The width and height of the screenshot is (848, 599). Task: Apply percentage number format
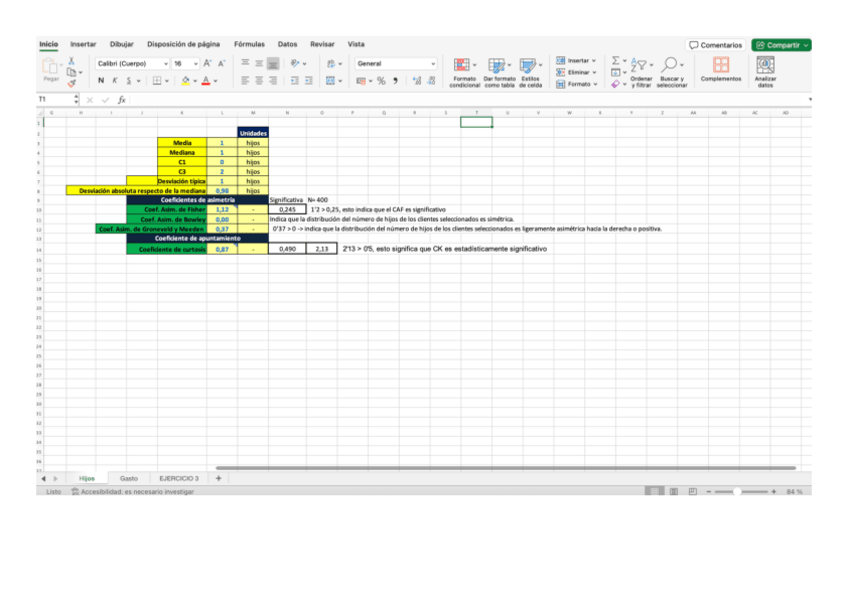click(381, 81)
